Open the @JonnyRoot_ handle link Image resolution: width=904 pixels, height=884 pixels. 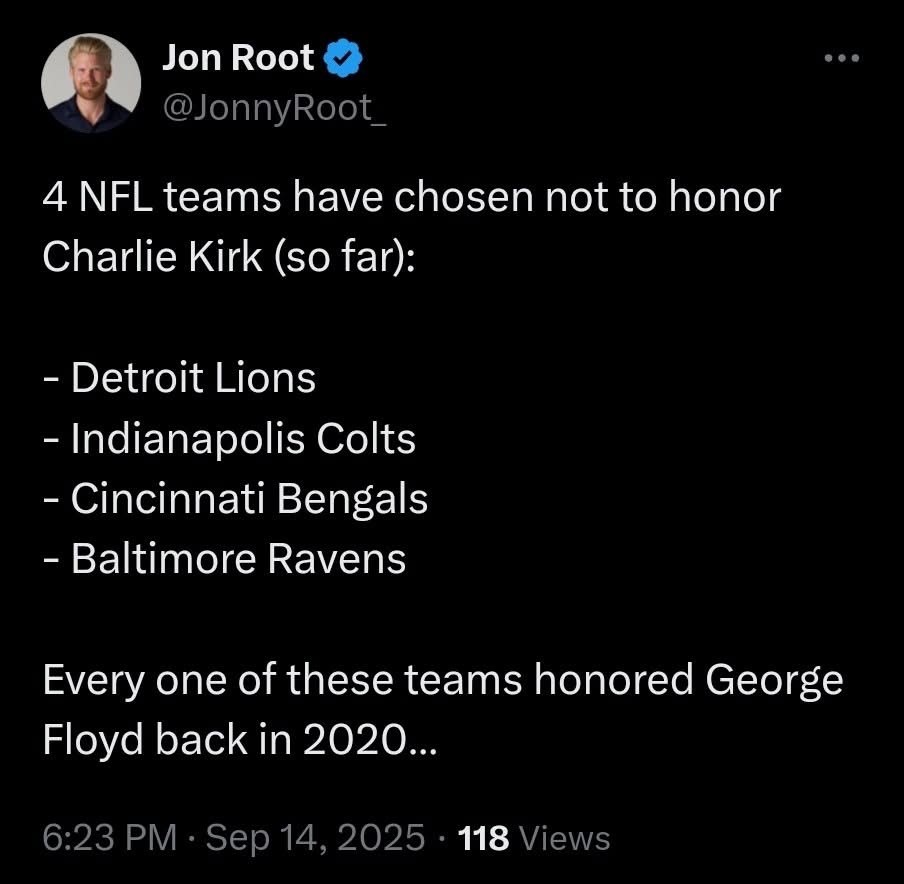pyautogui.click(x=273, y=107)
